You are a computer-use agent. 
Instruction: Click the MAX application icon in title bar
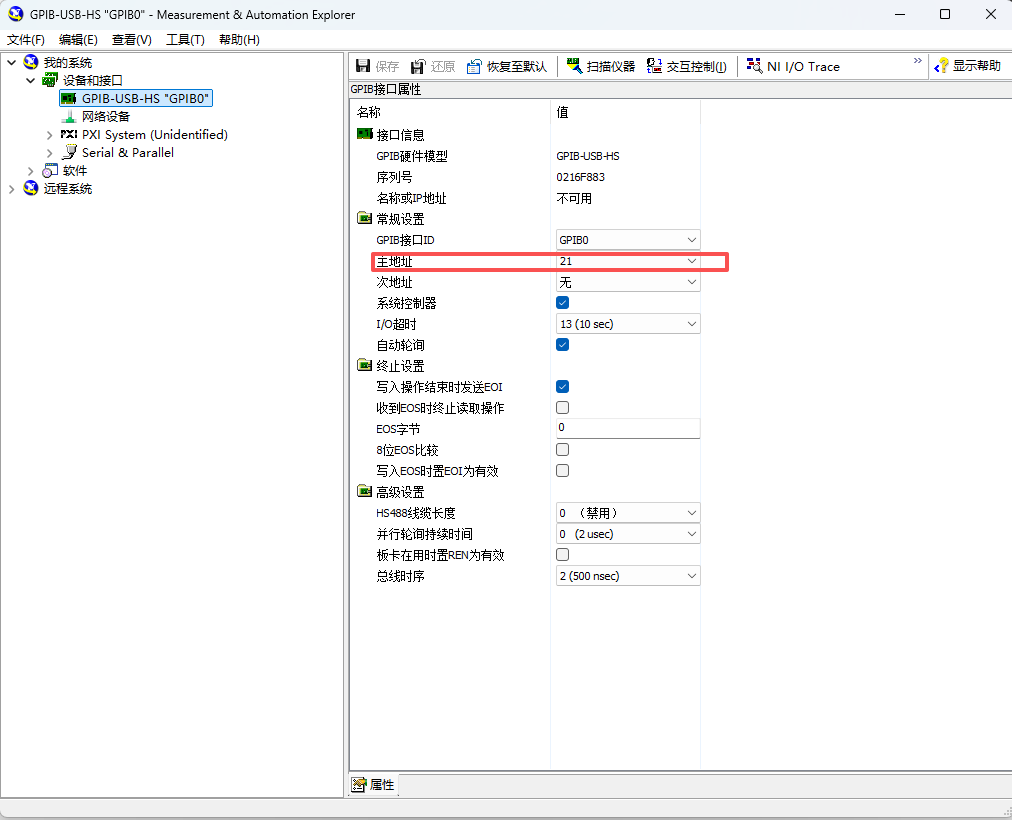[15, 14]
